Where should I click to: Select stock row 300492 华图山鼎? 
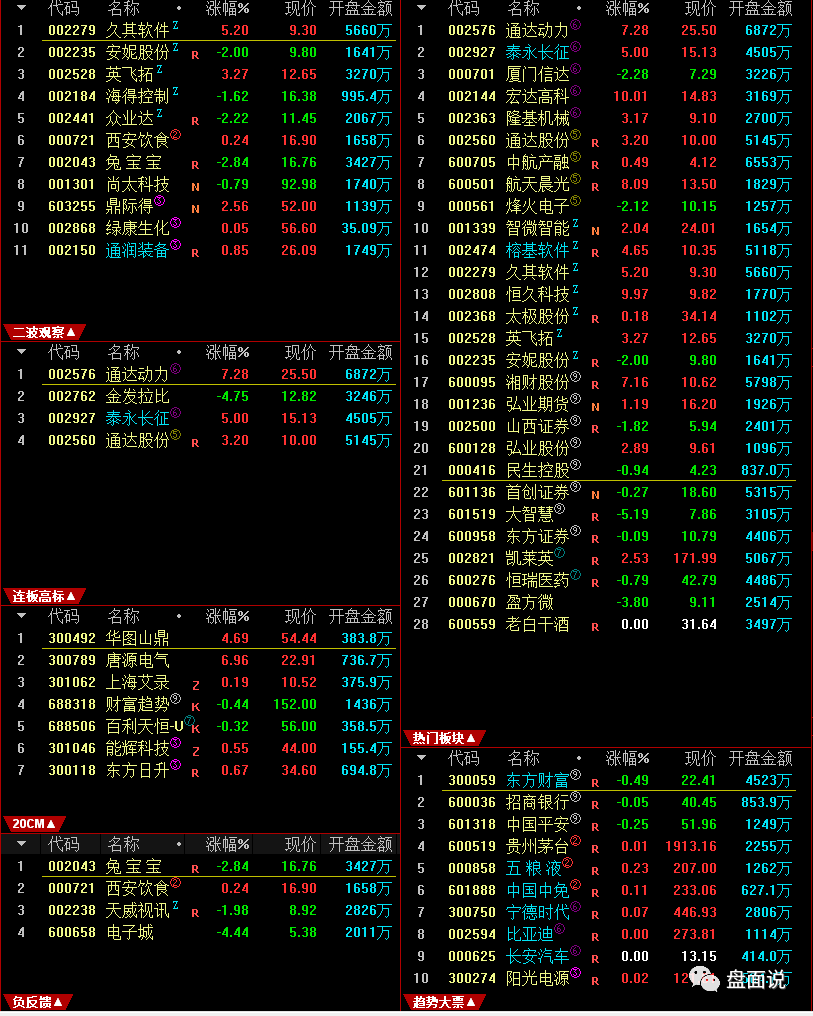coord(201,638)
